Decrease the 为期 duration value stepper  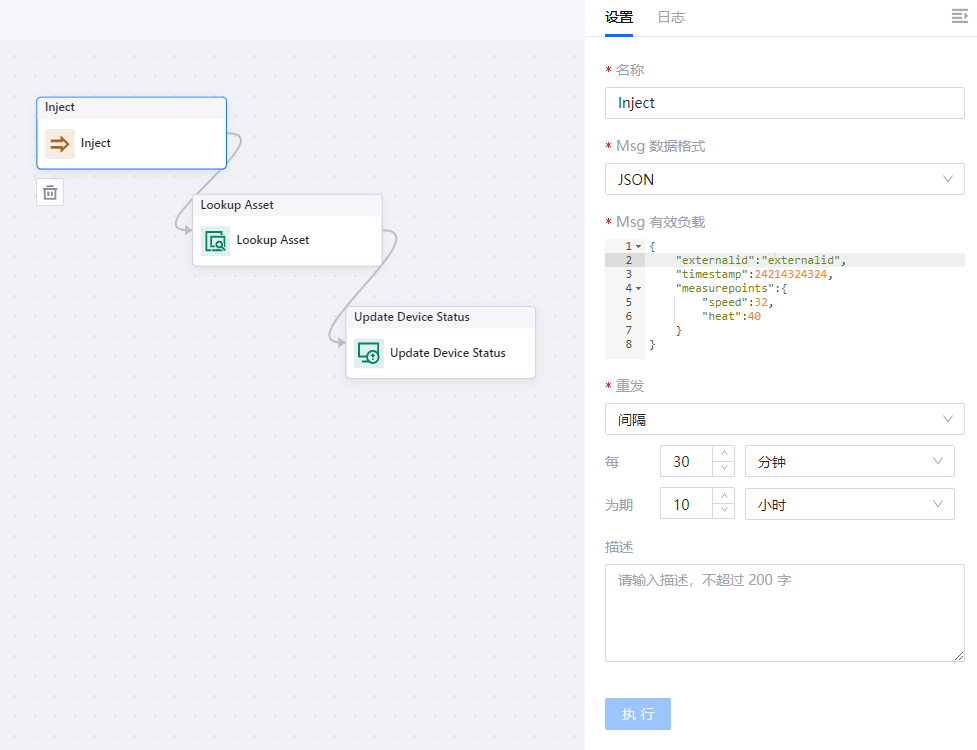pos(723,511)
